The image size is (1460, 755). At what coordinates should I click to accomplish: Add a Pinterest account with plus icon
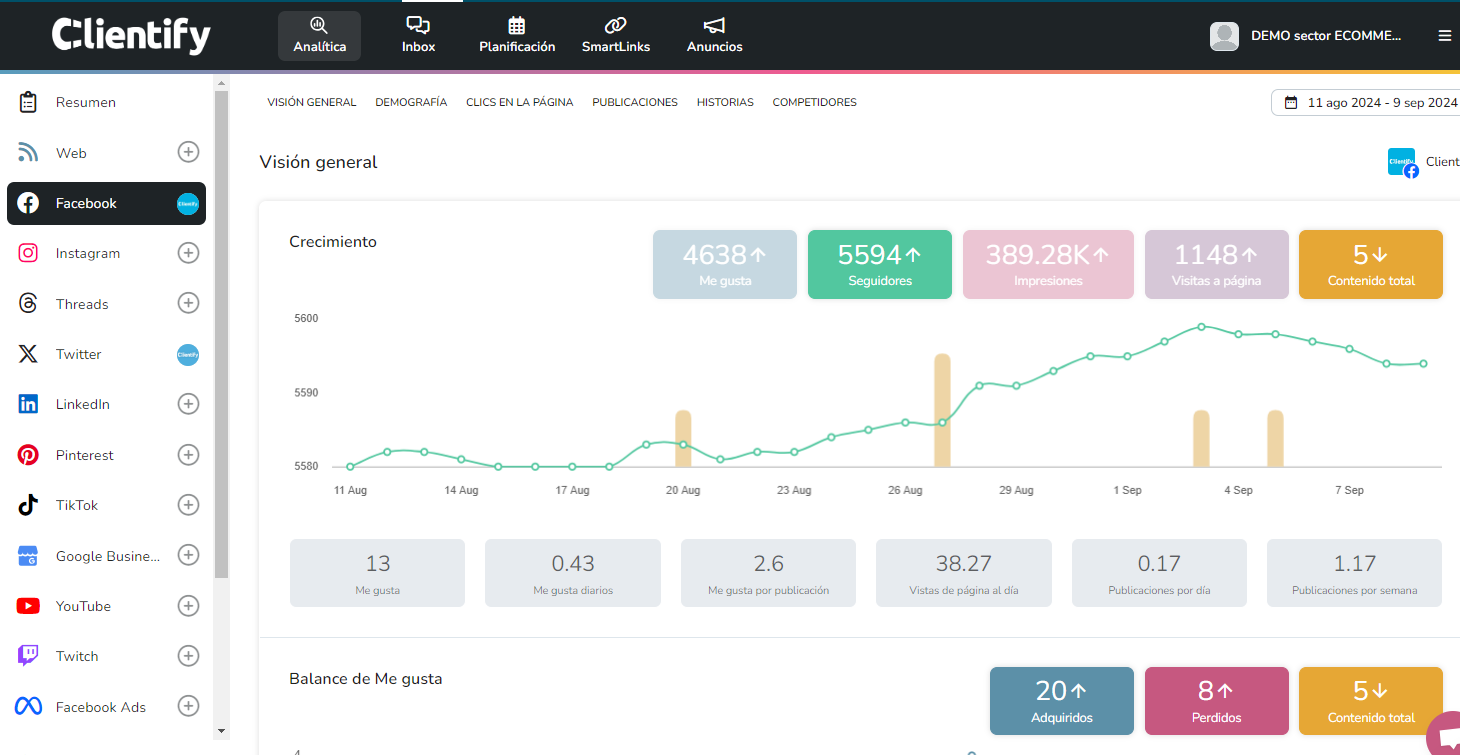click(188, 455)
